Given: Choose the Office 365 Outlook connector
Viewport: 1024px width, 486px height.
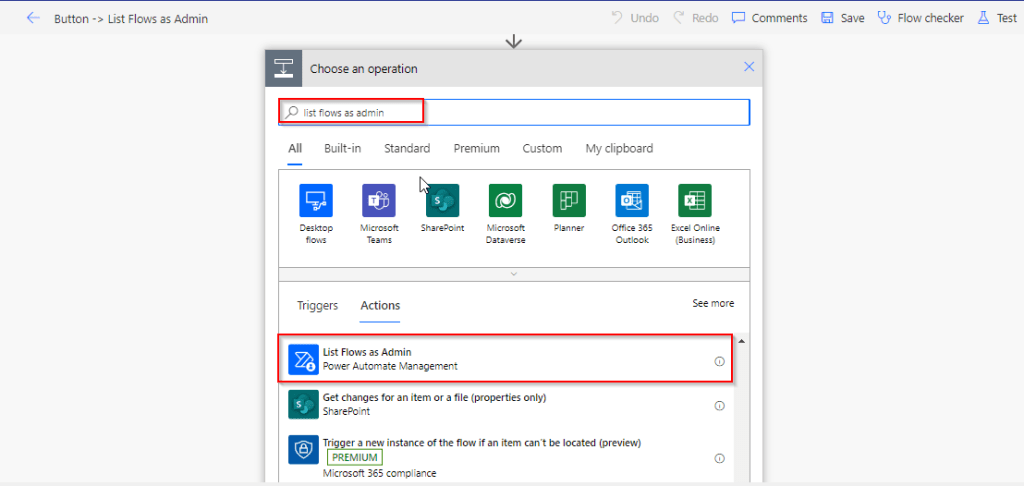Looking at the screenshot, I should 632,201.
